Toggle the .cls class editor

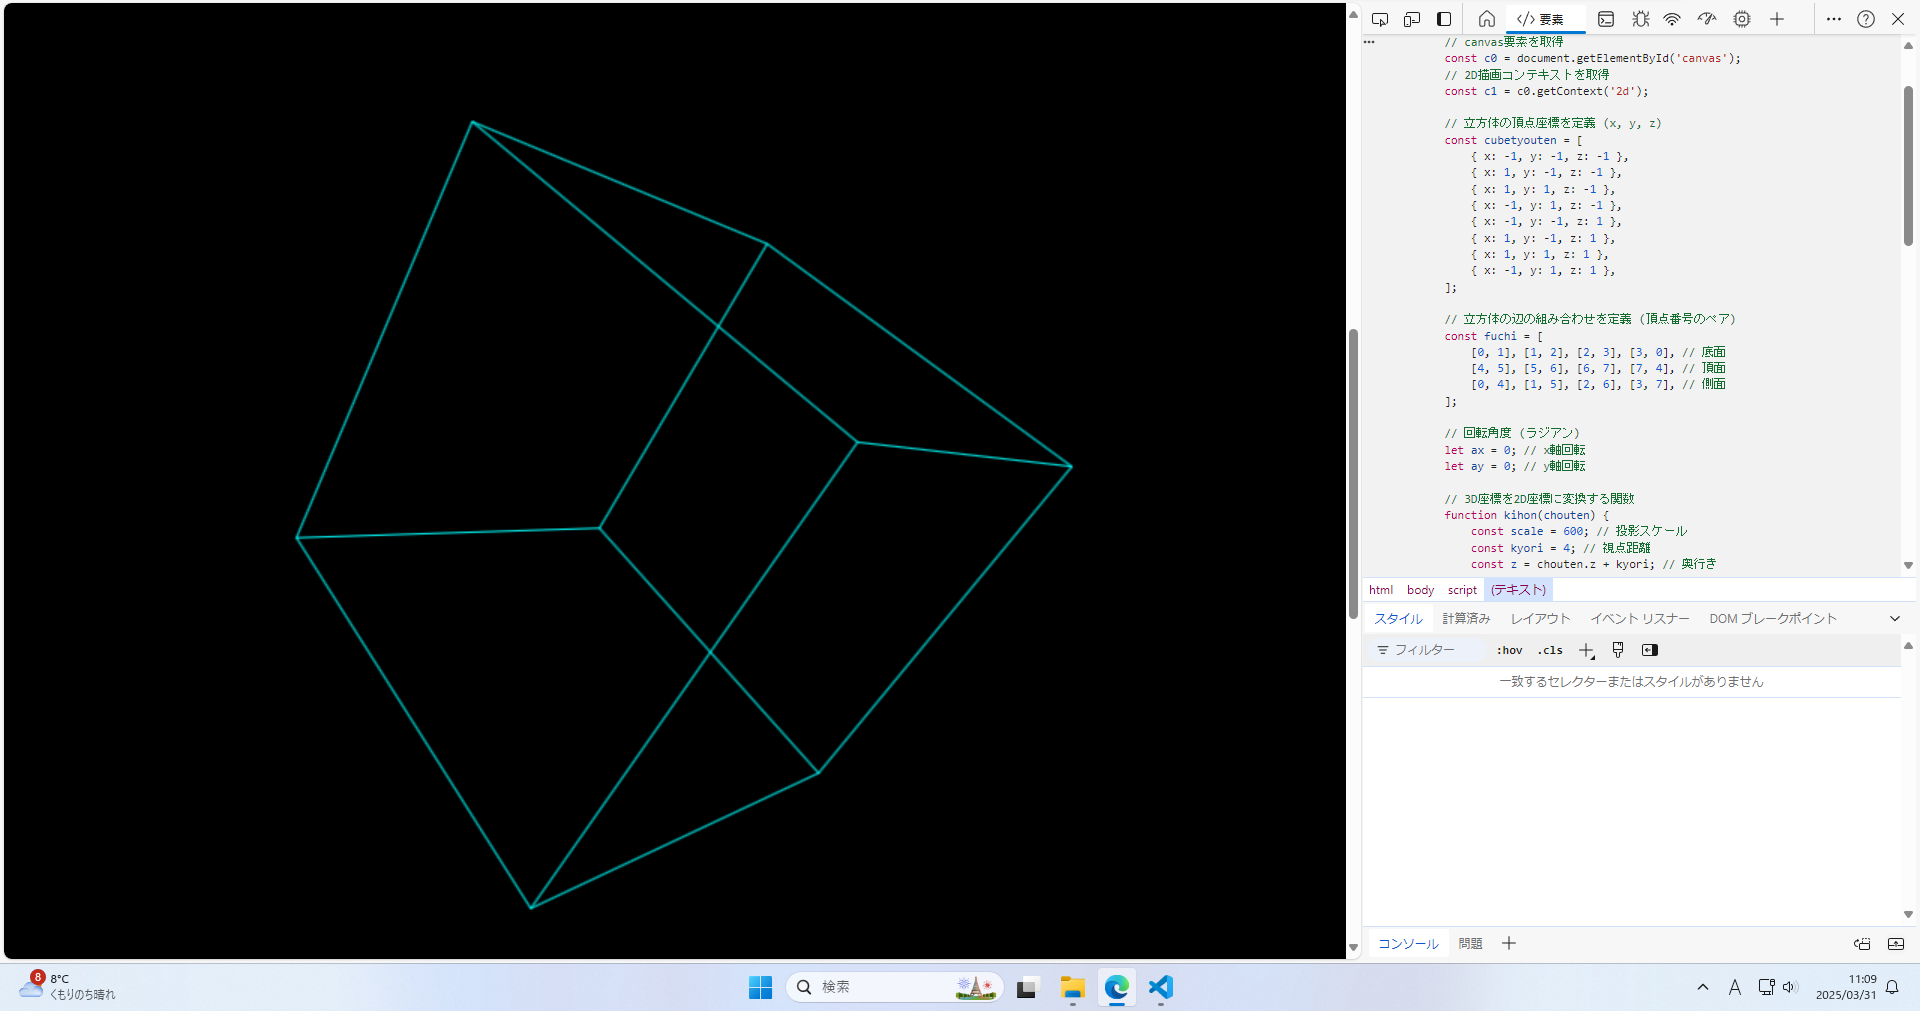(1550, 650)
